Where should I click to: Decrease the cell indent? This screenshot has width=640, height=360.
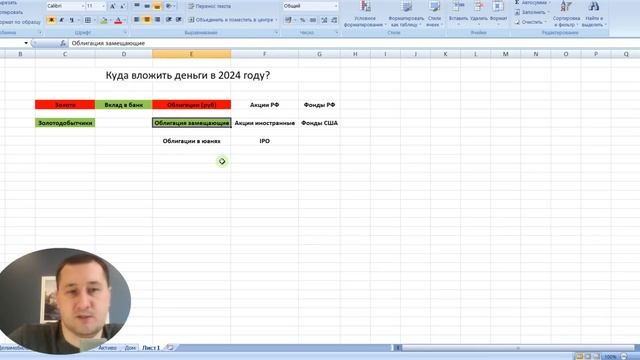169,20
